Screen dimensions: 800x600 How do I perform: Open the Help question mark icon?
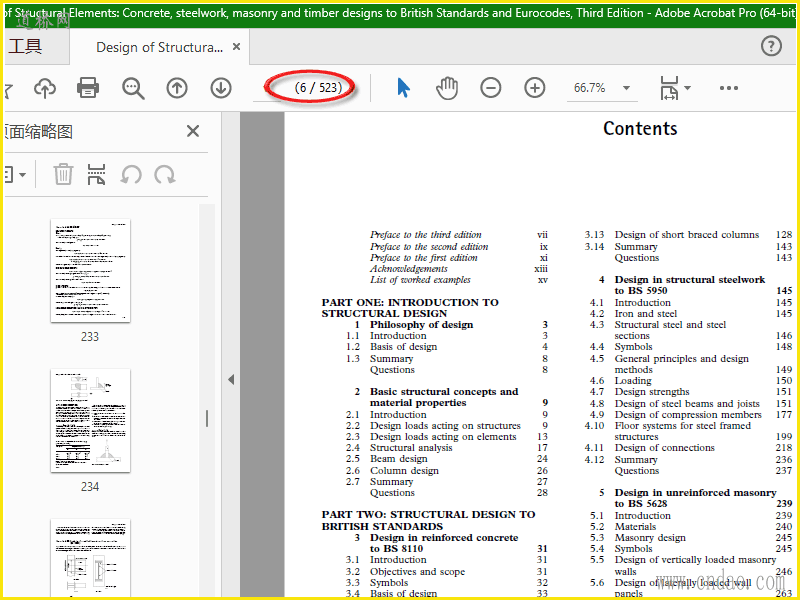[771, 46]
